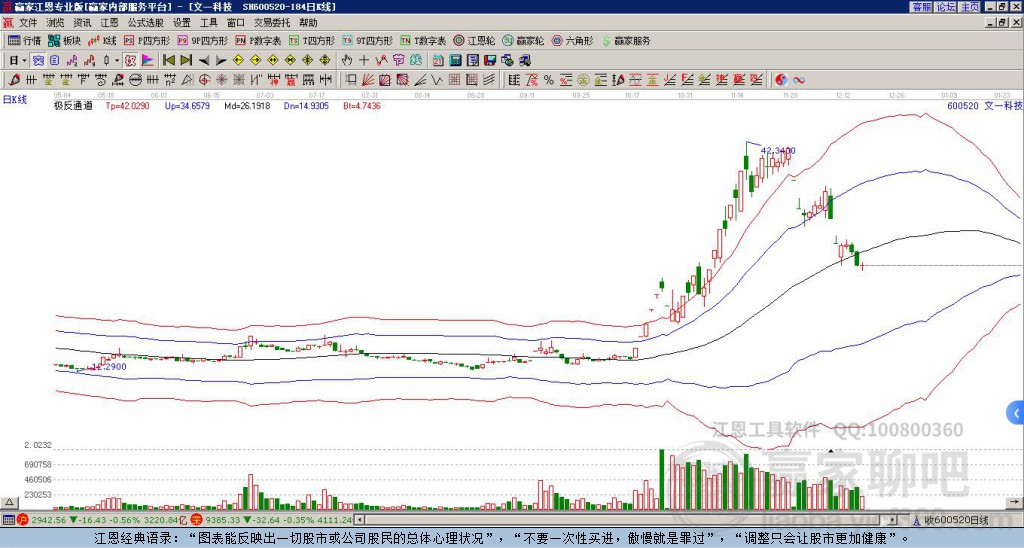The image size is (1024, 548).
Task: Jump to last bar icon
Action: click(x=186, y=61)
